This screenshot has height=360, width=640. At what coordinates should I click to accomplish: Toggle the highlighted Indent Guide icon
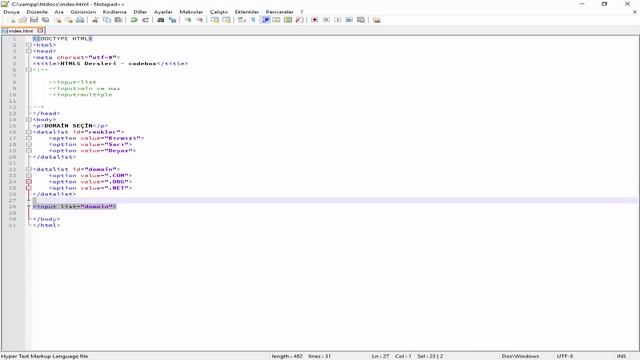(265, 20)
